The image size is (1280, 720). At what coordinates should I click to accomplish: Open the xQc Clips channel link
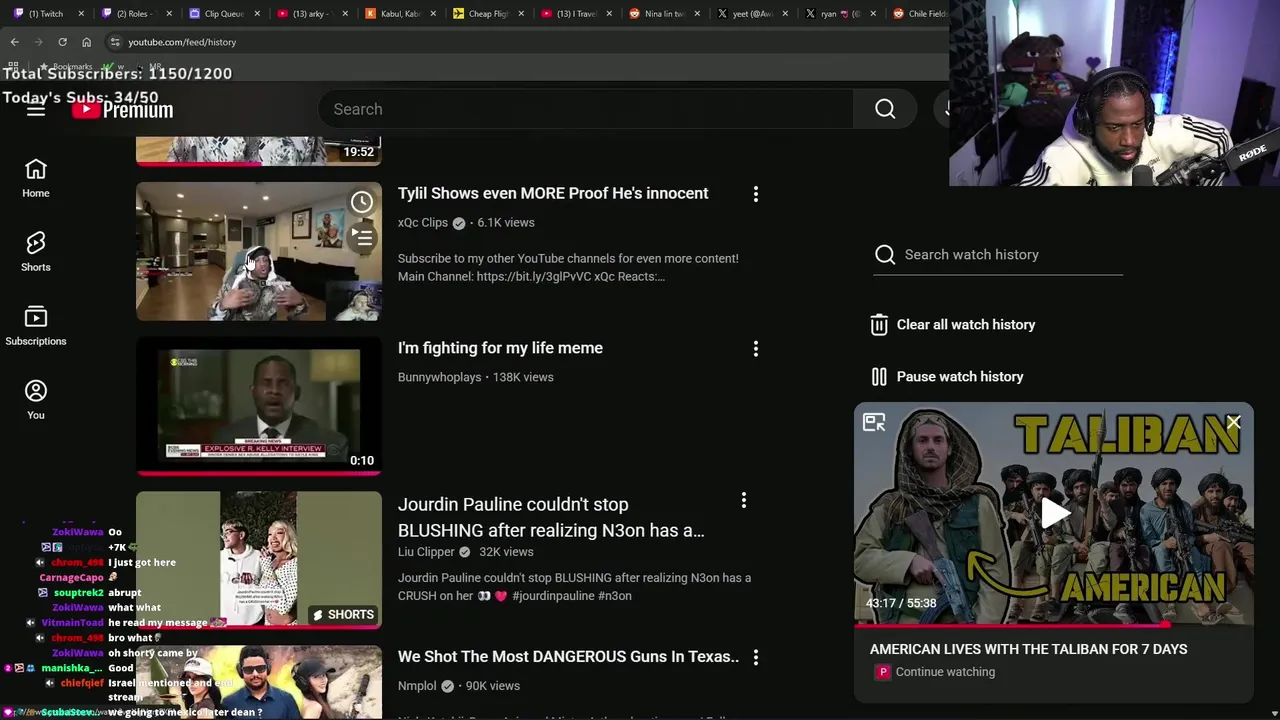[423, 222]
